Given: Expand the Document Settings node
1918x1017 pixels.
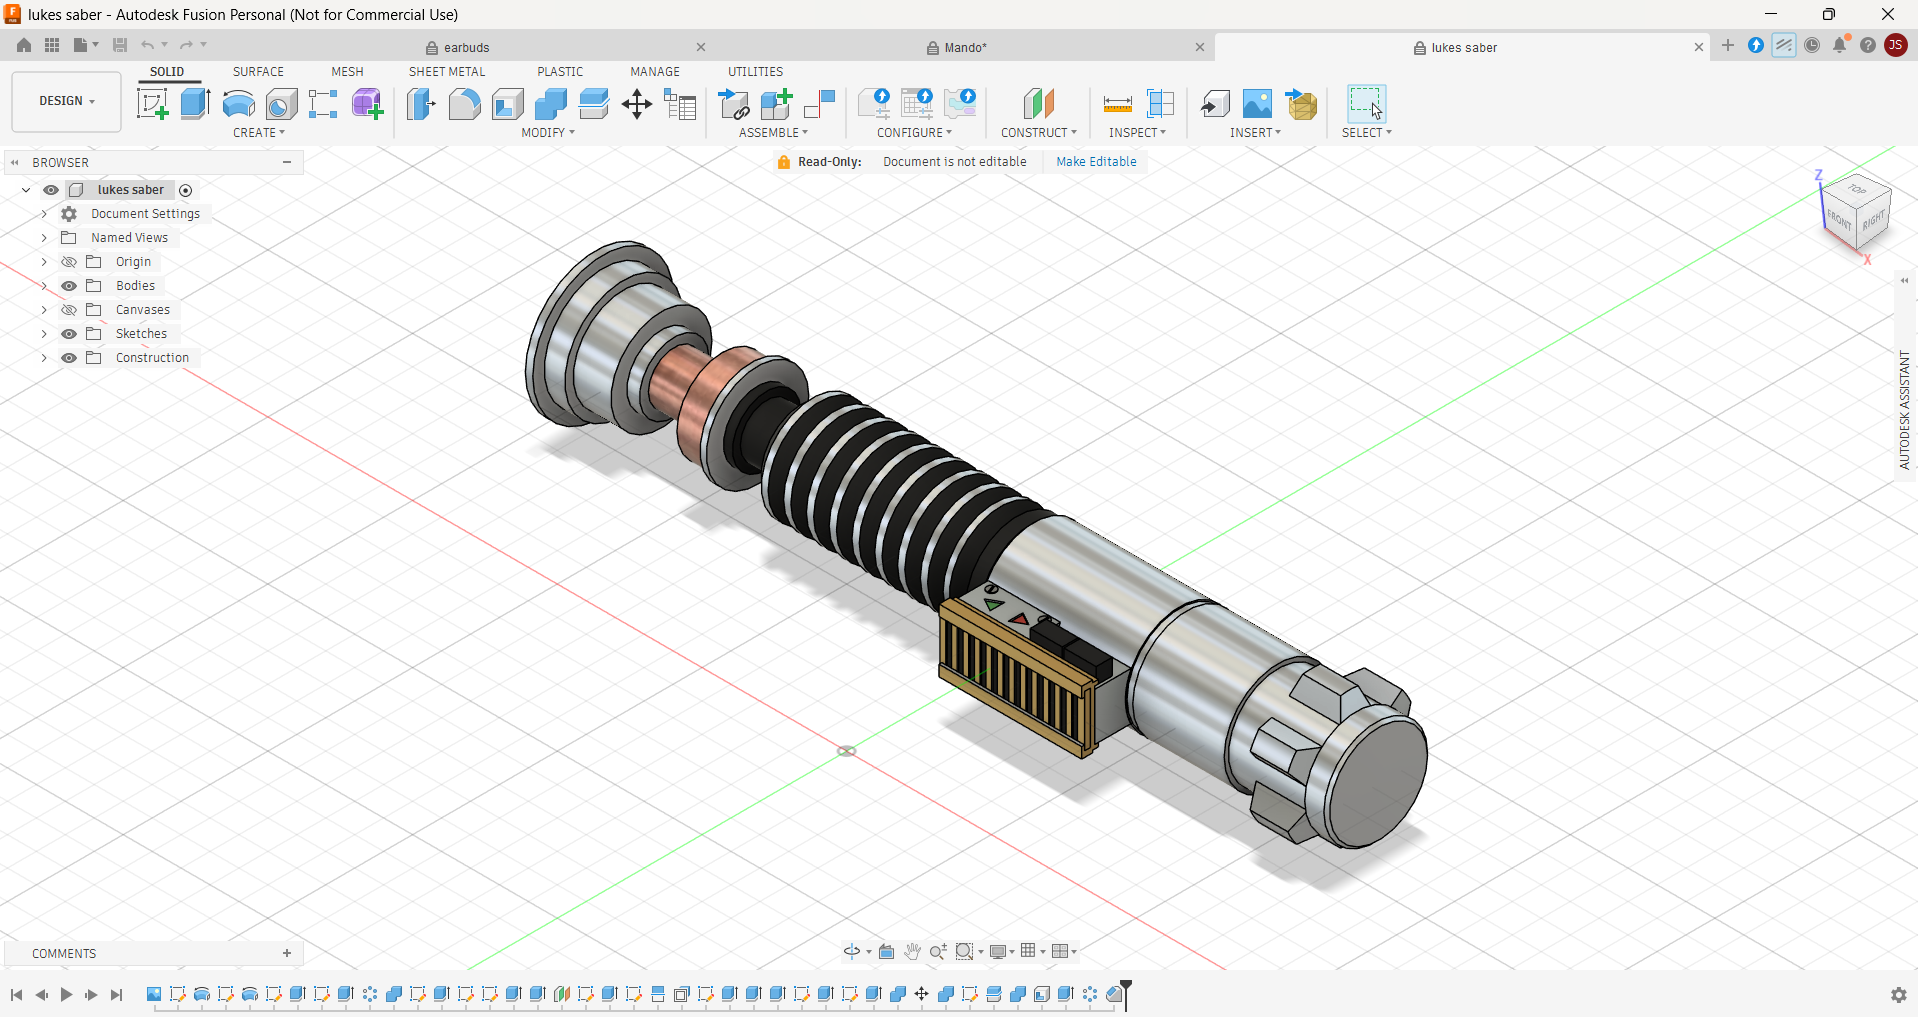Looking at the screenshot, I should pos(44,214).
